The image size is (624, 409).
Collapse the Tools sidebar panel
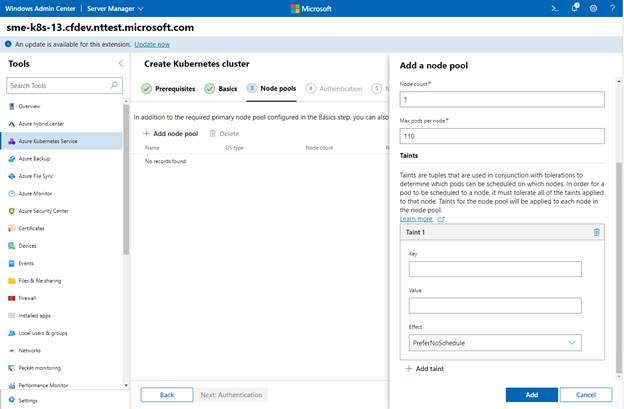[x=121, y=63]
